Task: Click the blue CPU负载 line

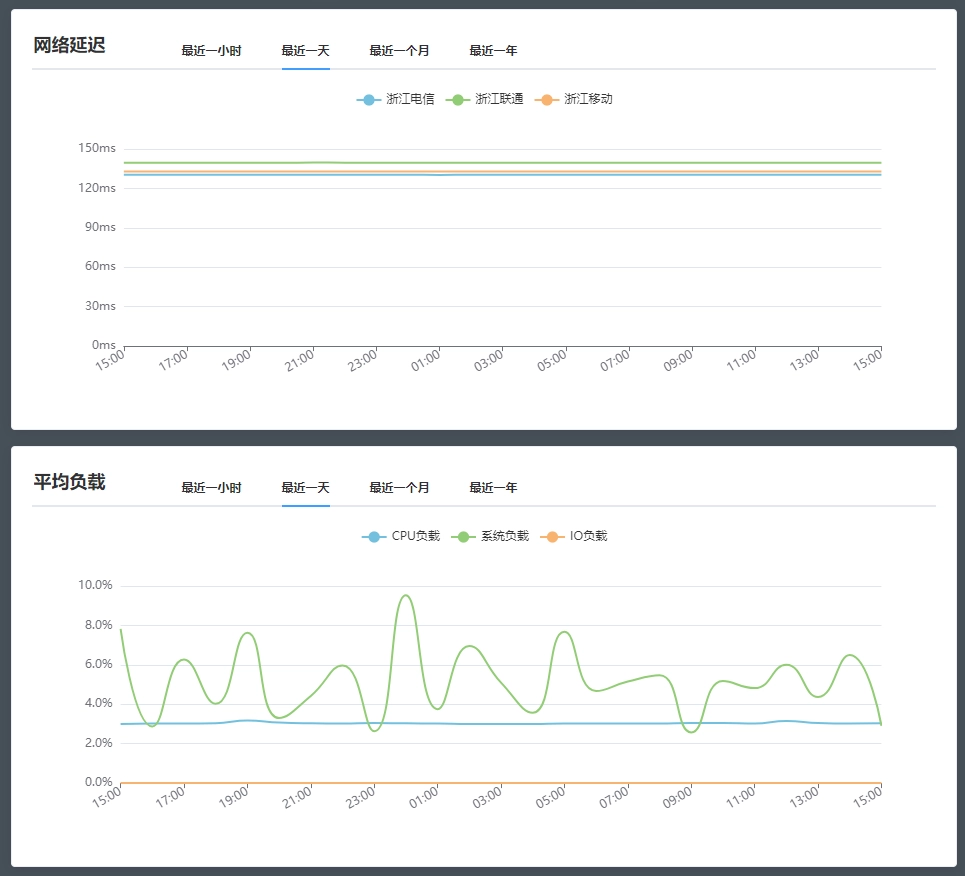Action: (x=501, y=724)
